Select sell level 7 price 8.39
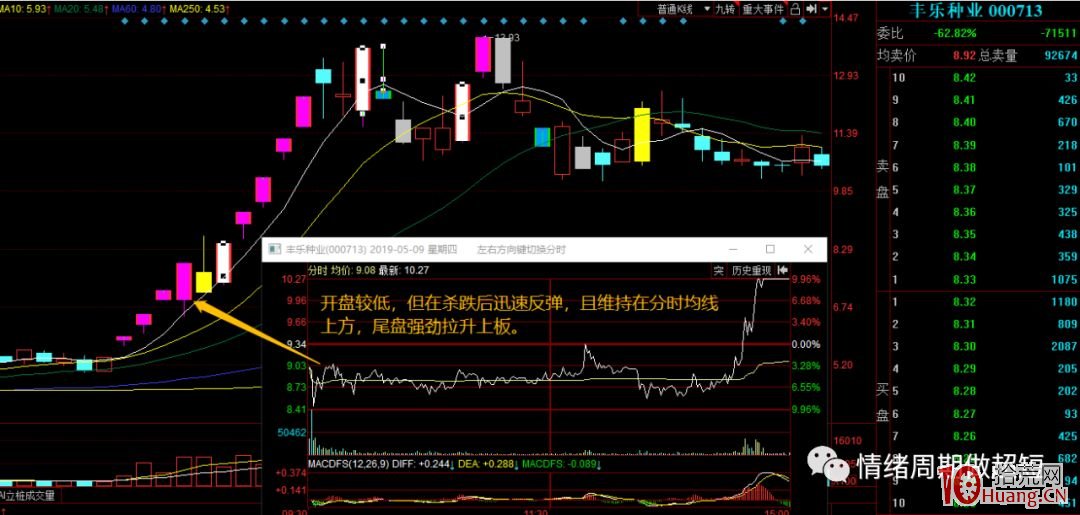1080x515 pixels. coord(965,145)
